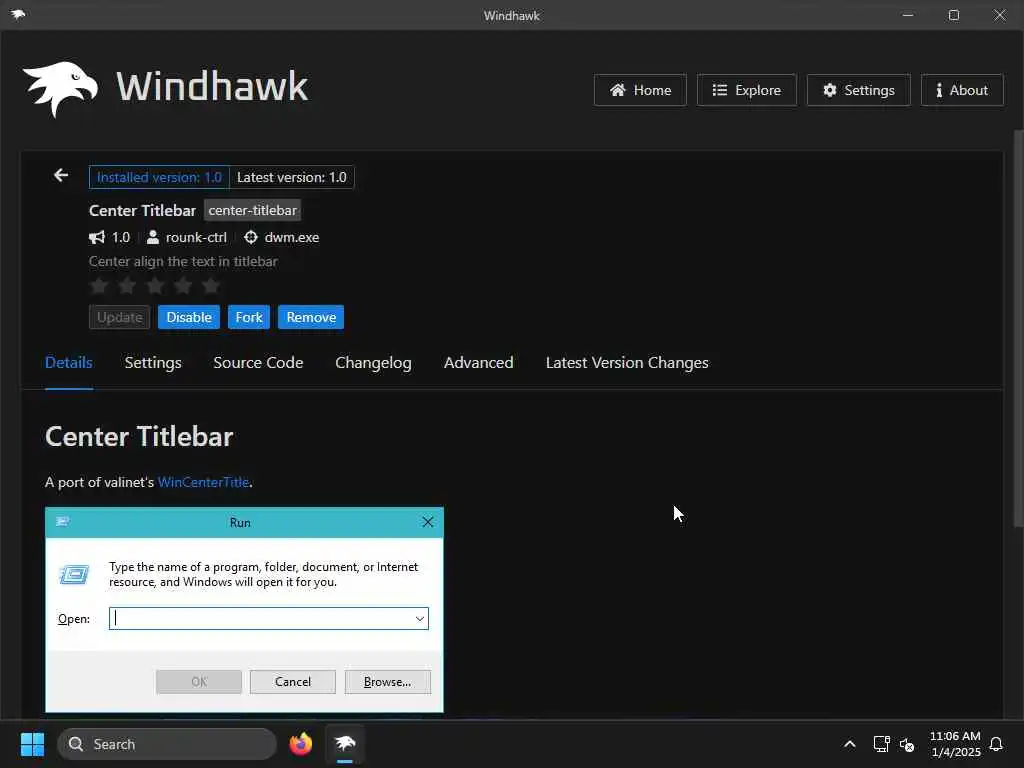Go to the Home page
The image size is (1024, 768).
pos(640,90)
